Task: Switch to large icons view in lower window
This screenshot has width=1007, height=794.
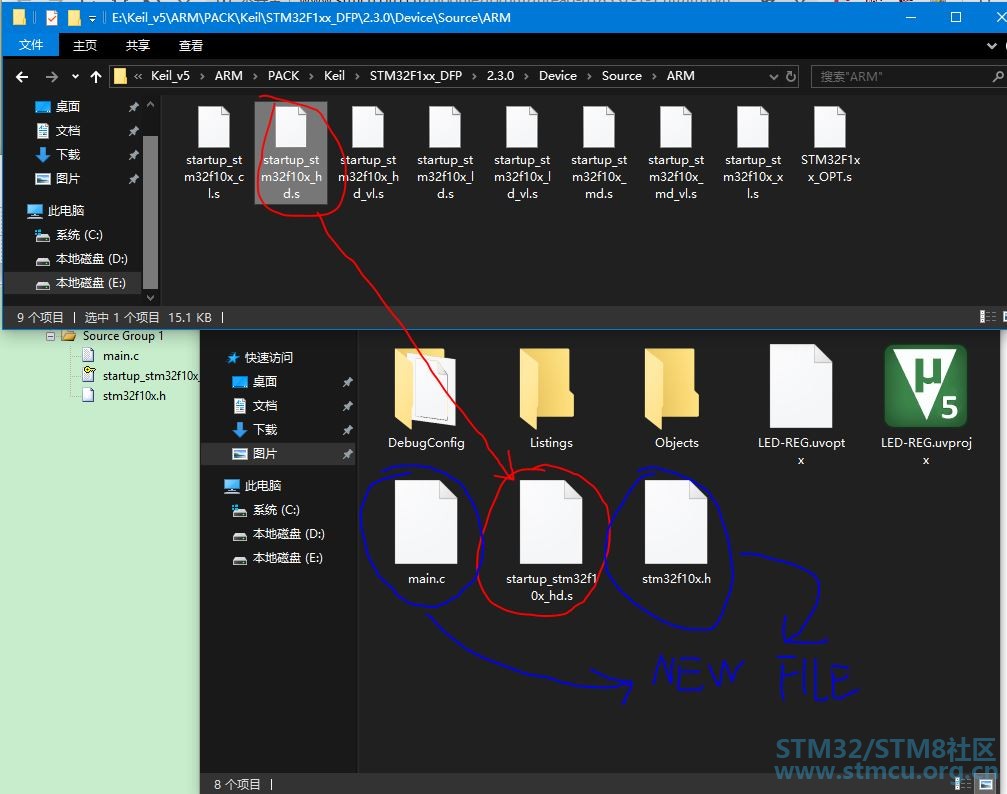Action: click(x=986, y=784)
